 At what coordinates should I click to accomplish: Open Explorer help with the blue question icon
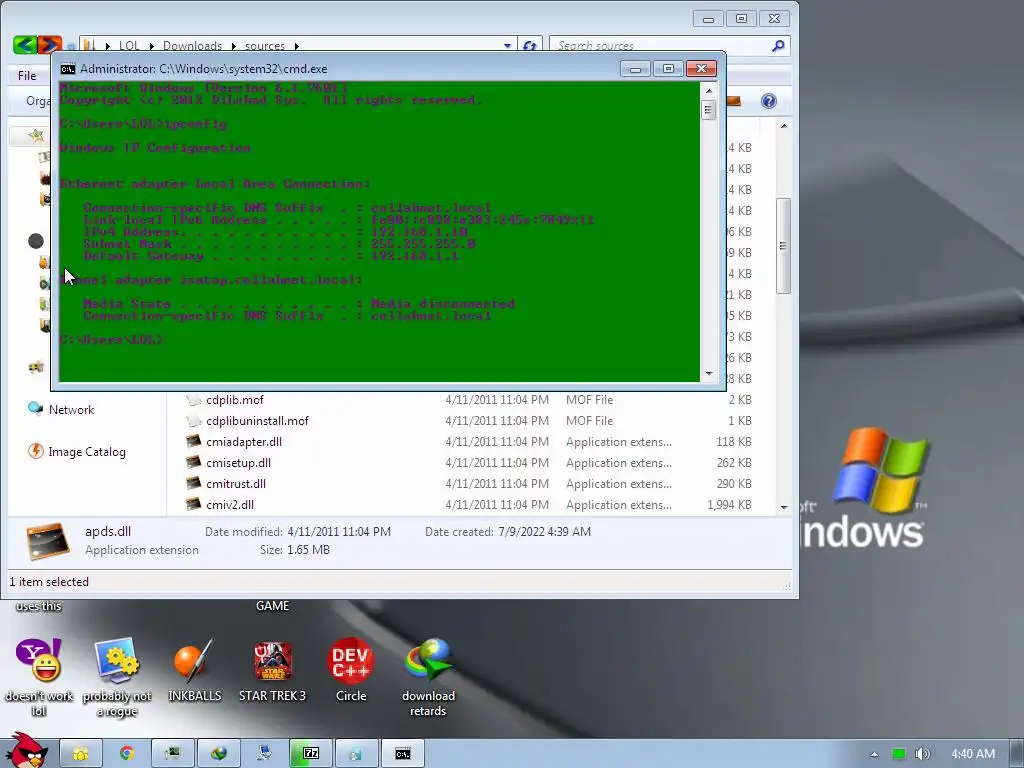pyautogui.click(x=769, y=101)
